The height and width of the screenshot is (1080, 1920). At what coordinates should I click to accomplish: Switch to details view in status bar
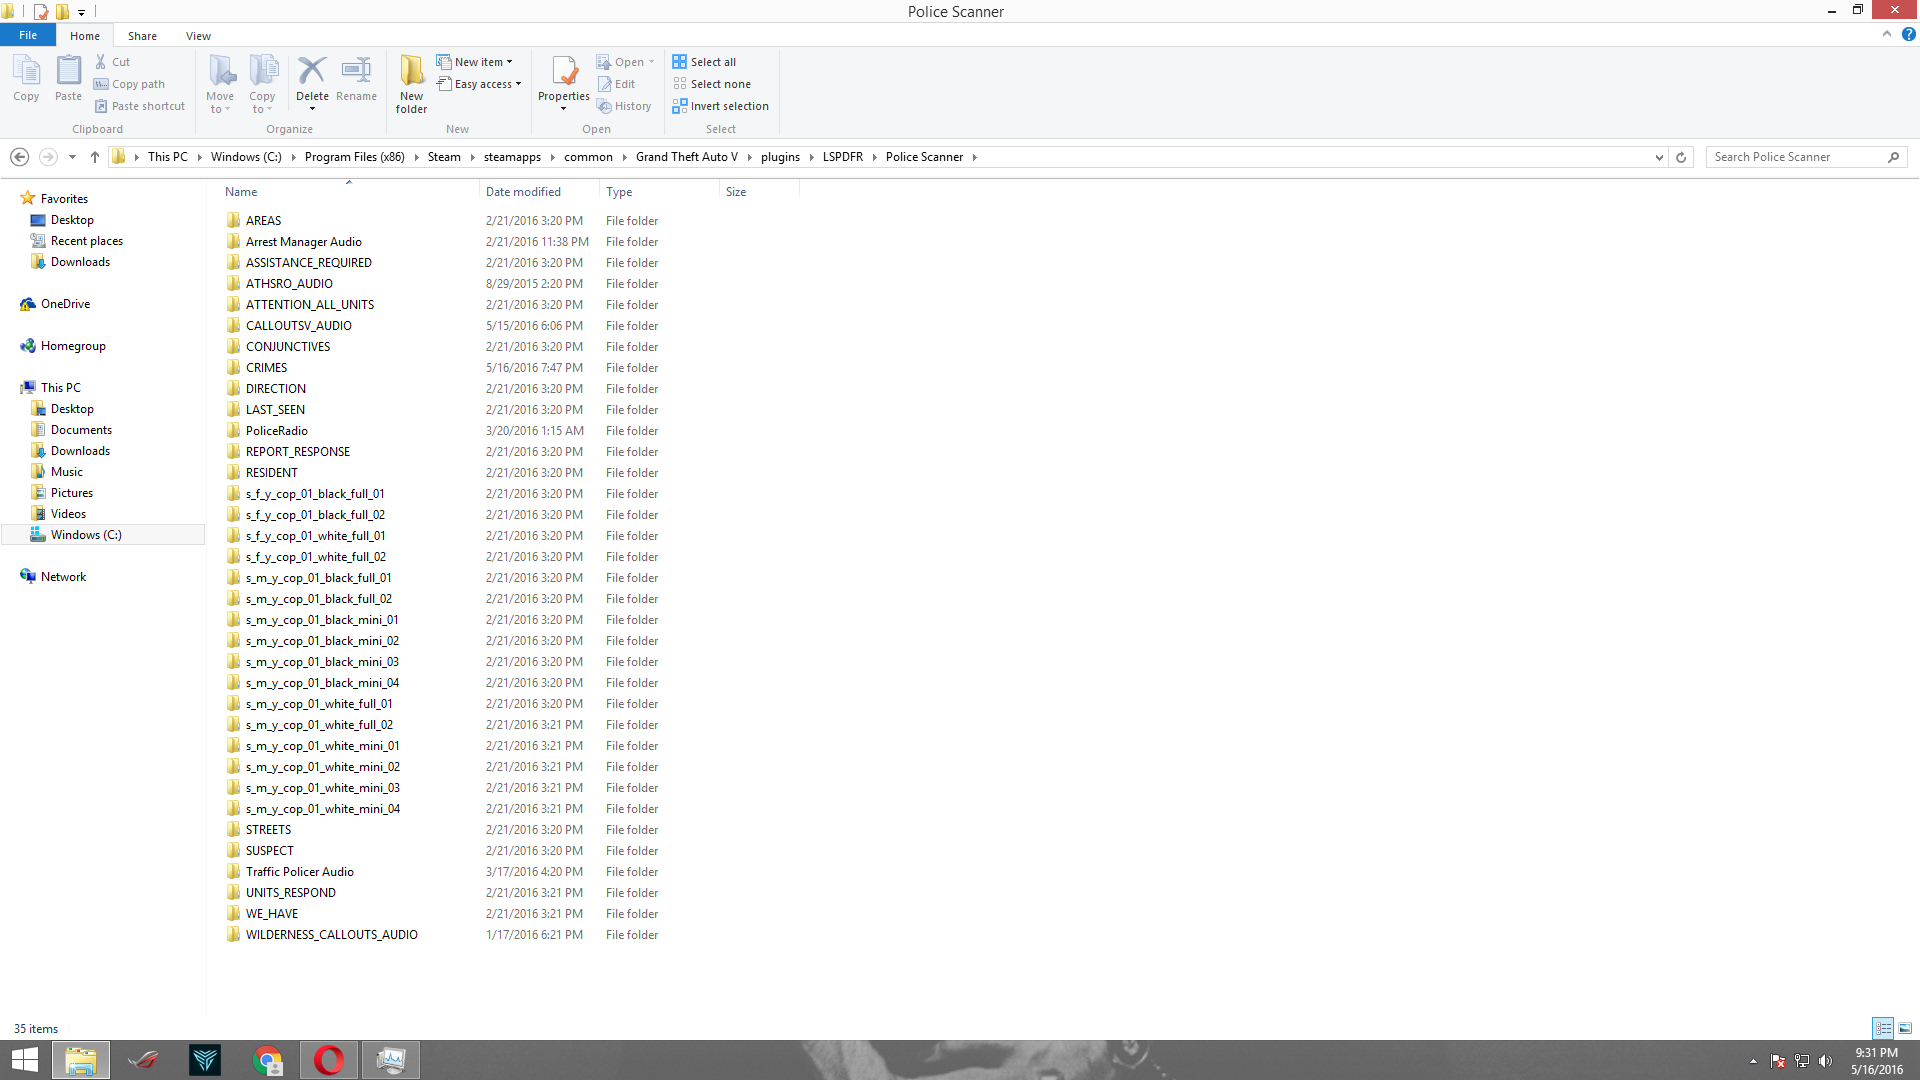pos(1883,1028)
